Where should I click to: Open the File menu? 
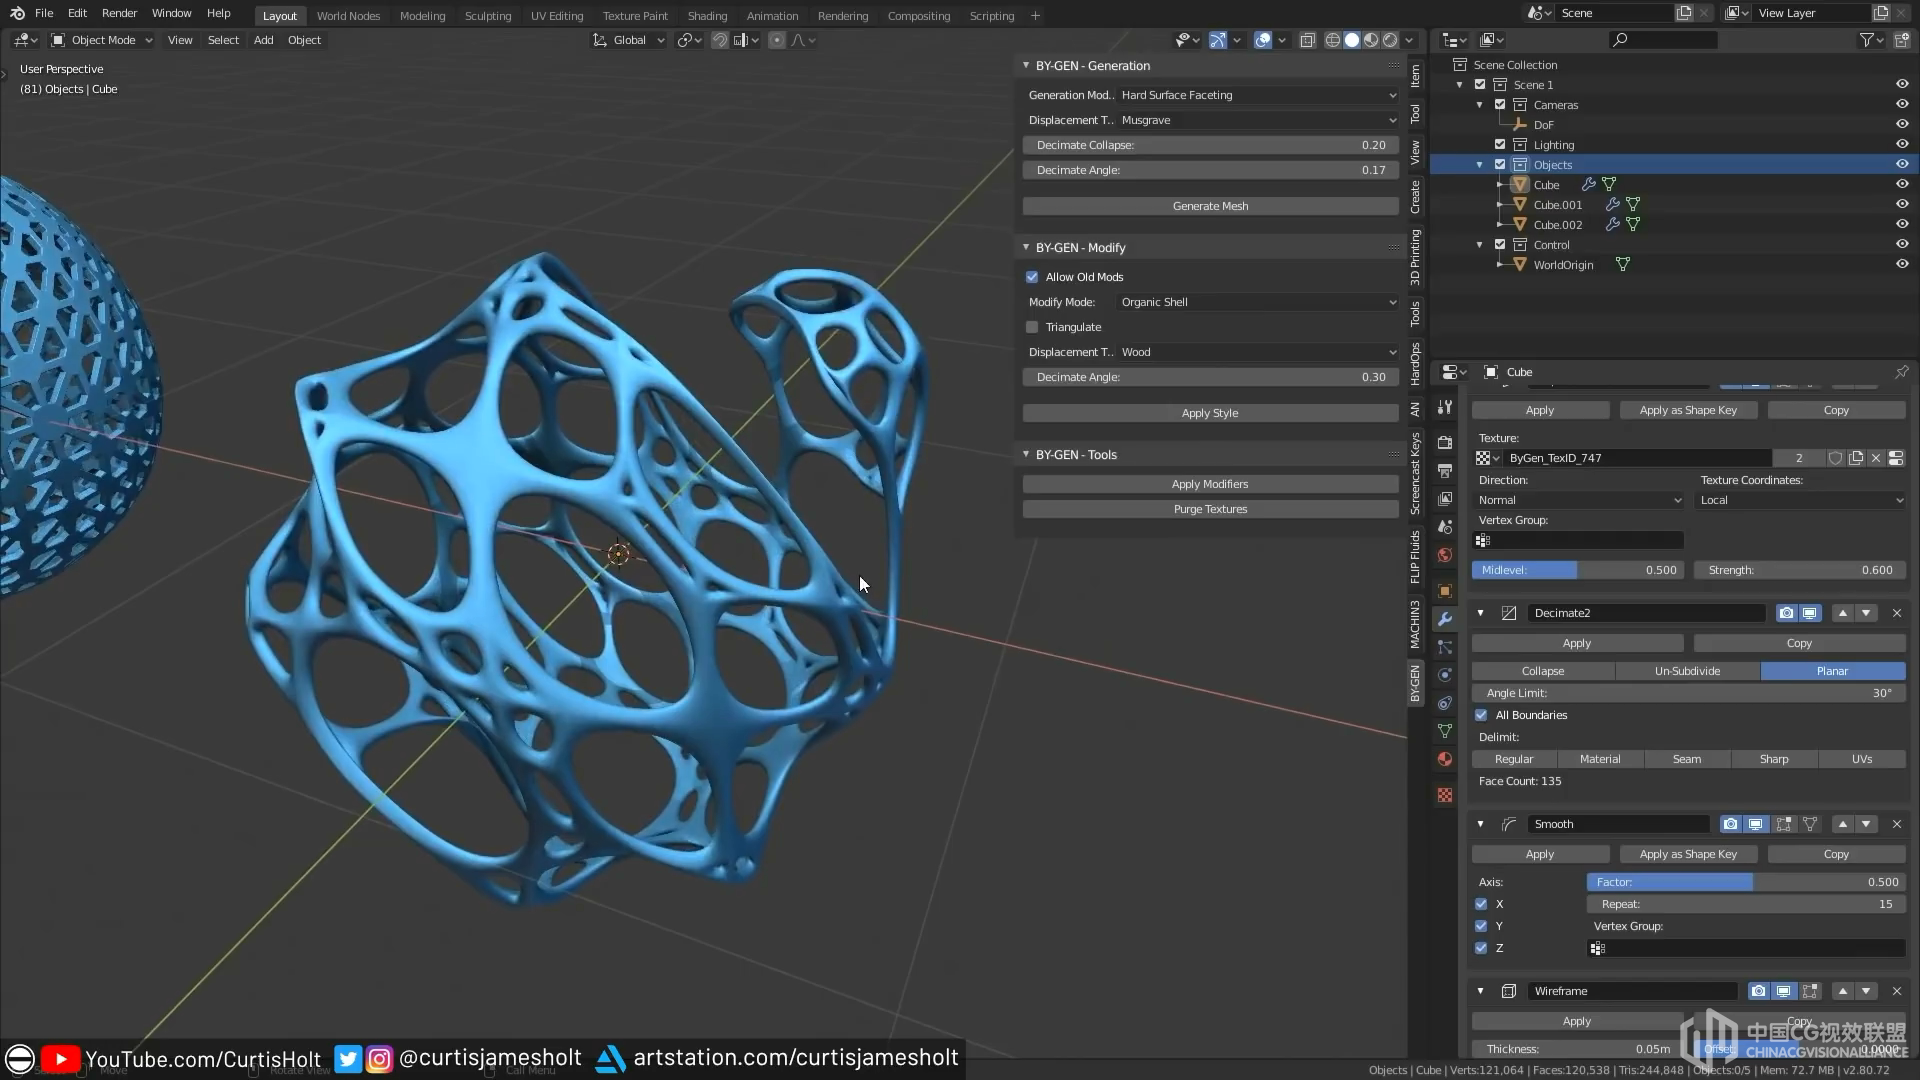(44, 13)
